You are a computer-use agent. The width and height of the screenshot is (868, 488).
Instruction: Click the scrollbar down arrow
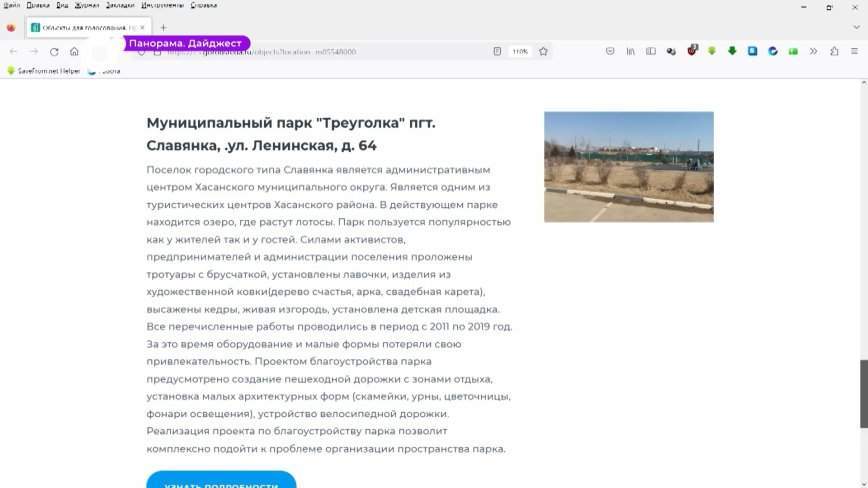[864, 484]
